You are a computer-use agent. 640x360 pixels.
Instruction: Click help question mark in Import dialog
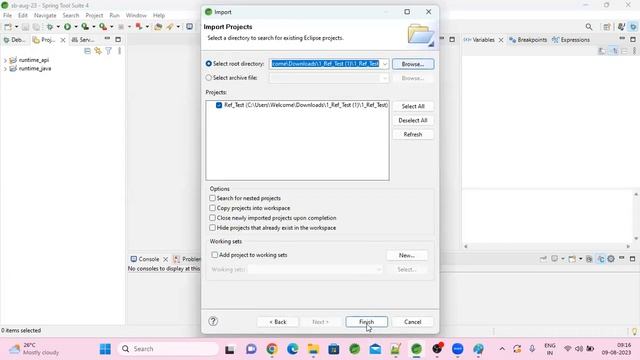click(213, 321)
